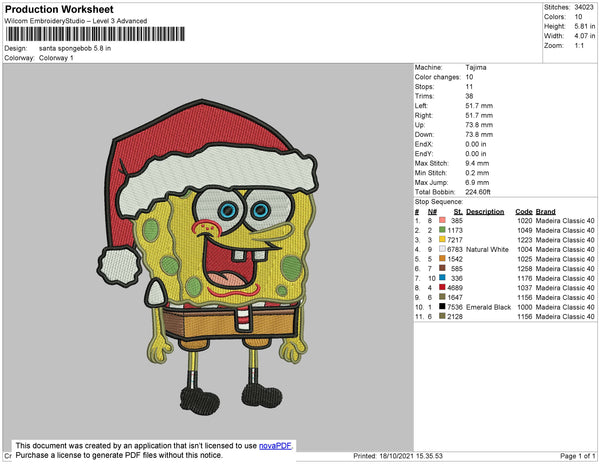Click the 'St.' column header
The image size is (600, 464).
coord(458,212)
